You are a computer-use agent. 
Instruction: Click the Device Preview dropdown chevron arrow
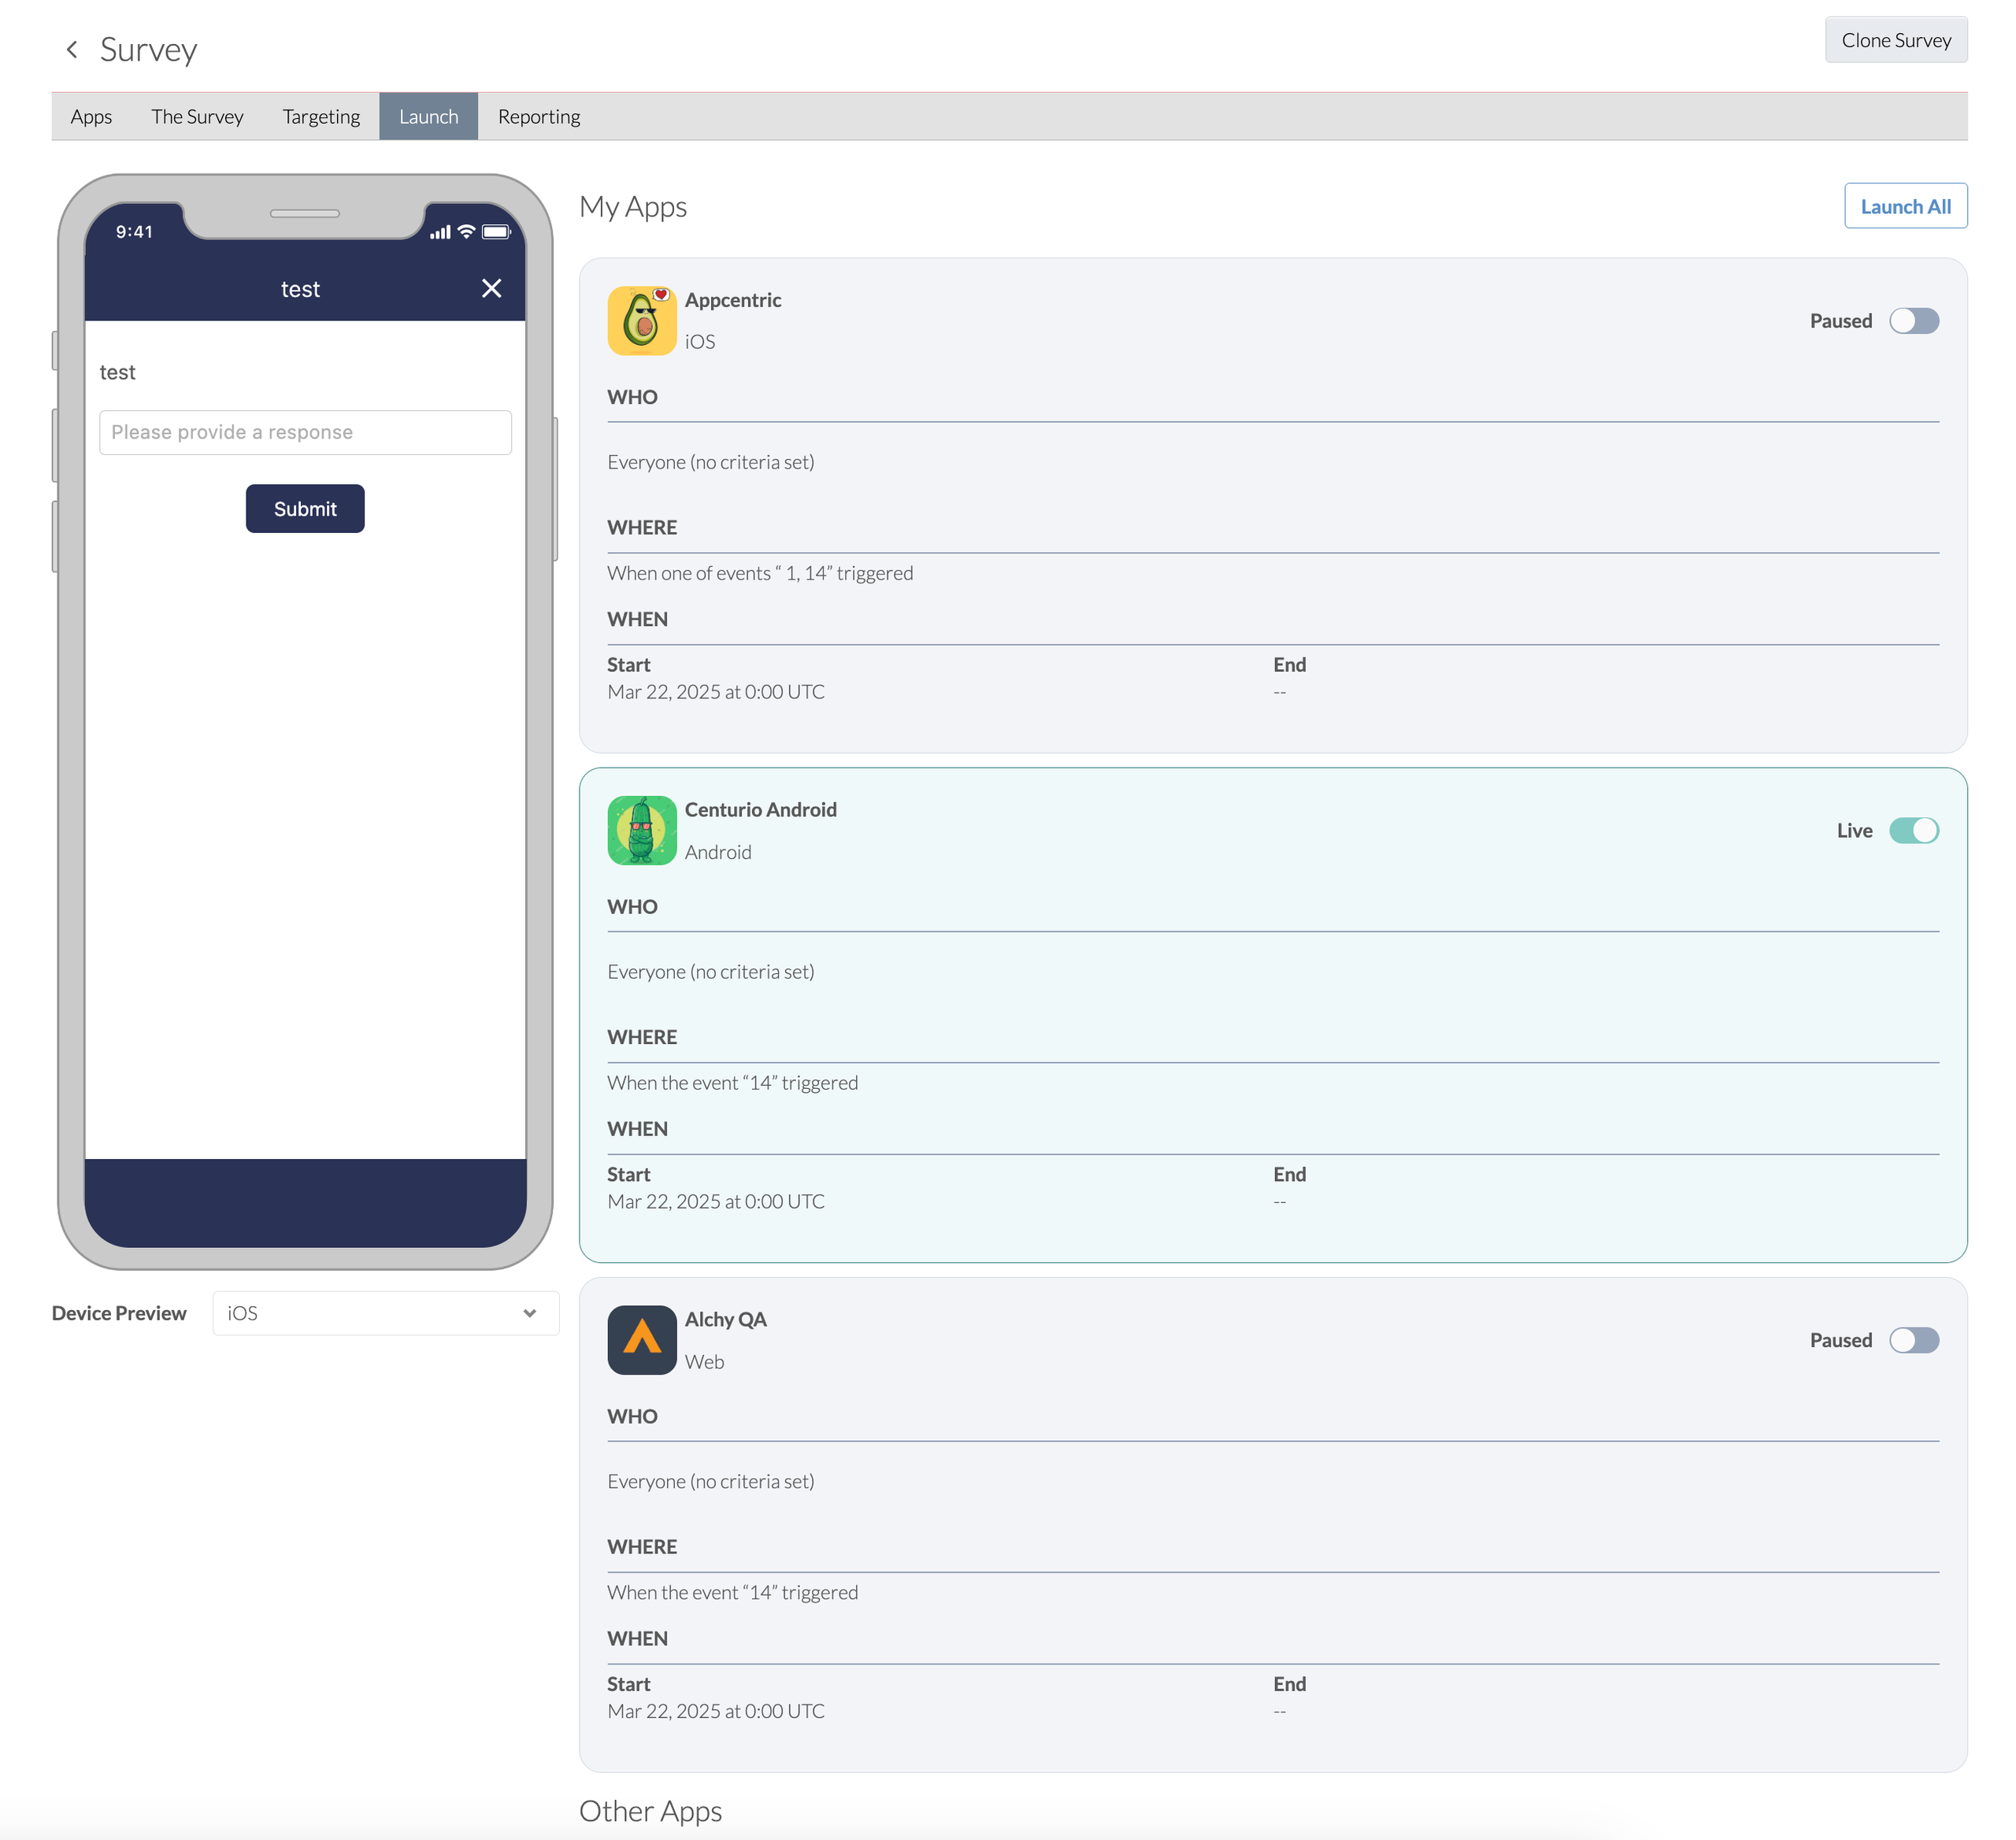point(530,1313)
